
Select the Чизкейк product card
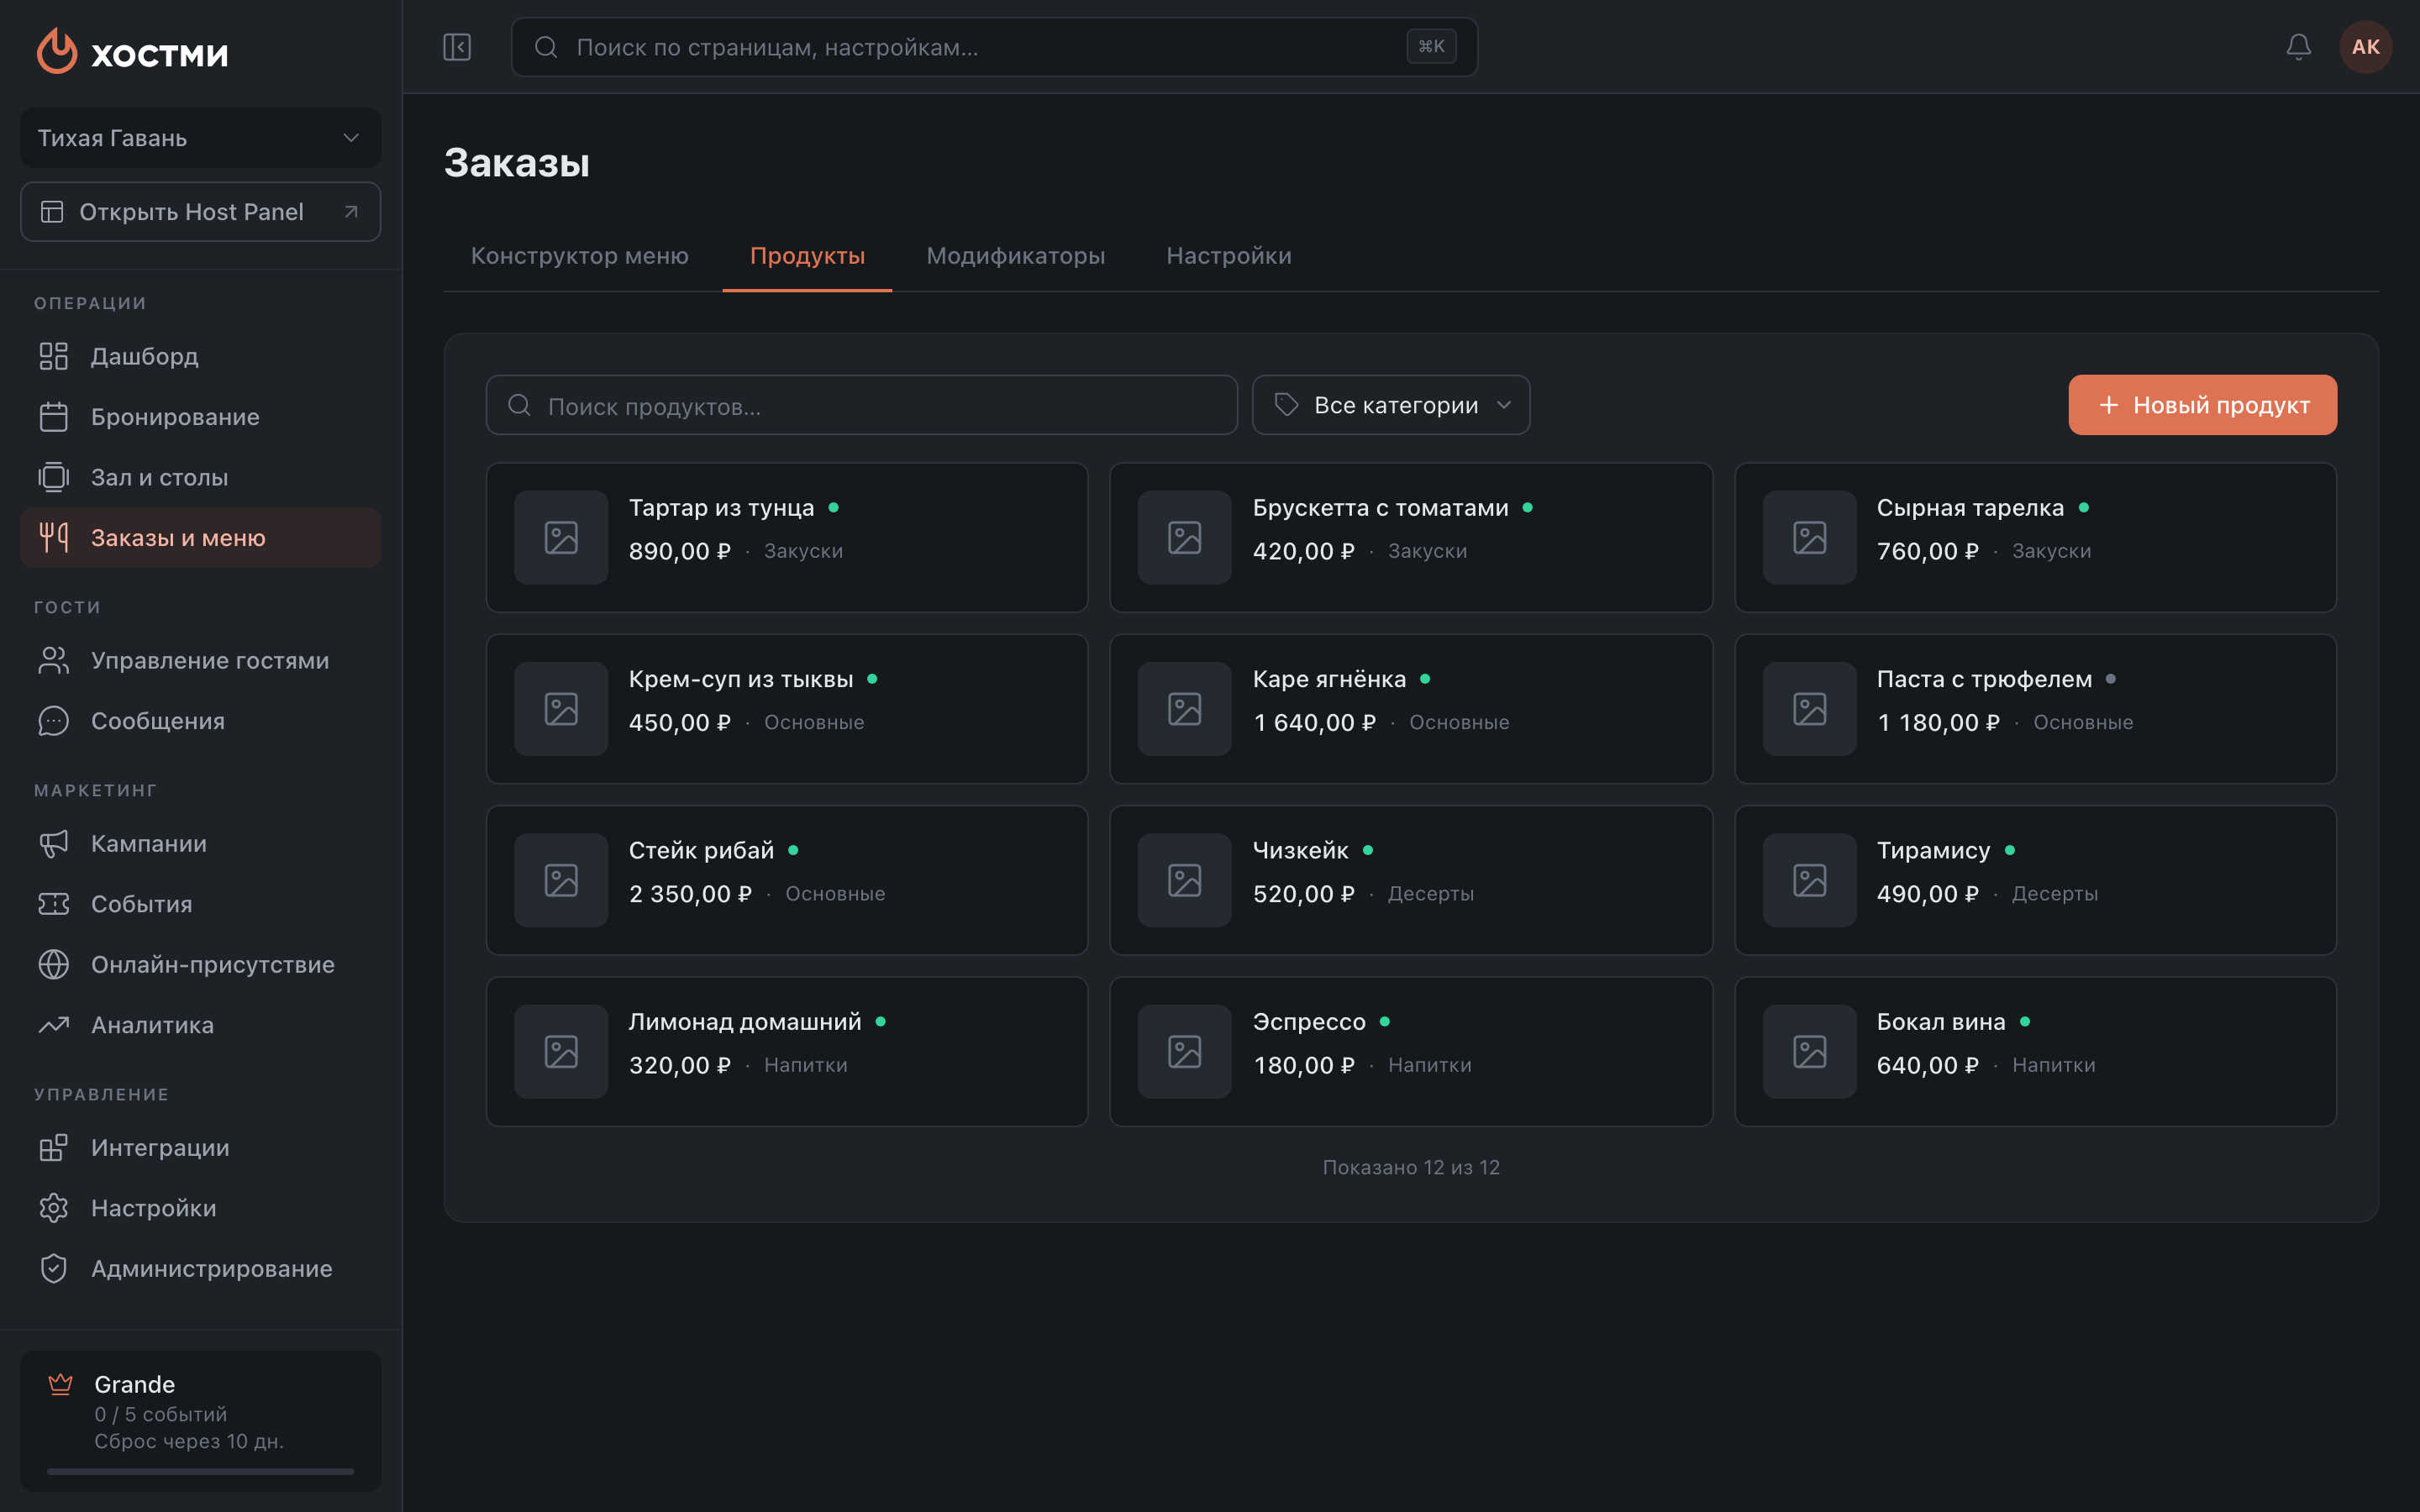point(1411,880)
